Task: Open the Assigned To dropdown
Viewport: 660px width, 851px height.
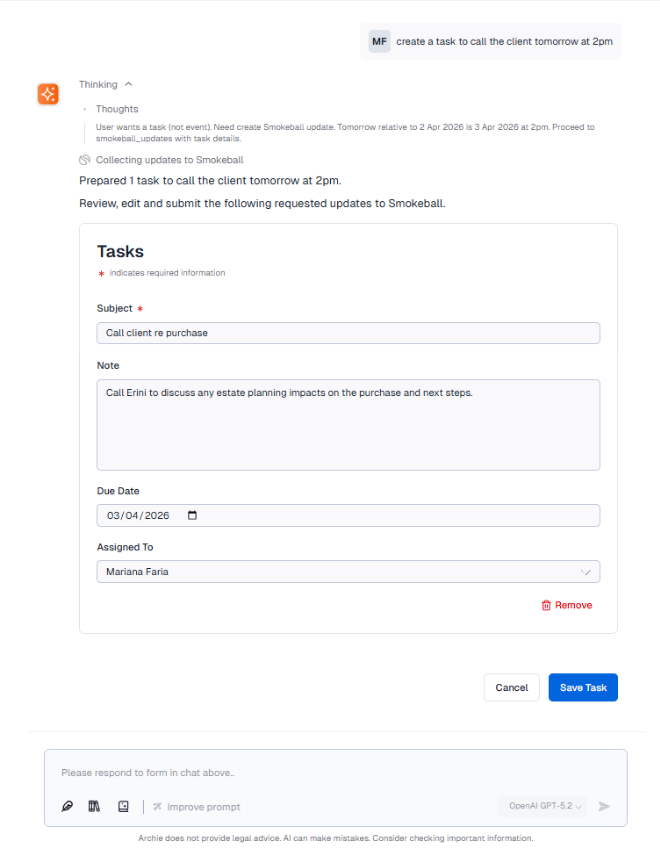Action: pos(348,572)
